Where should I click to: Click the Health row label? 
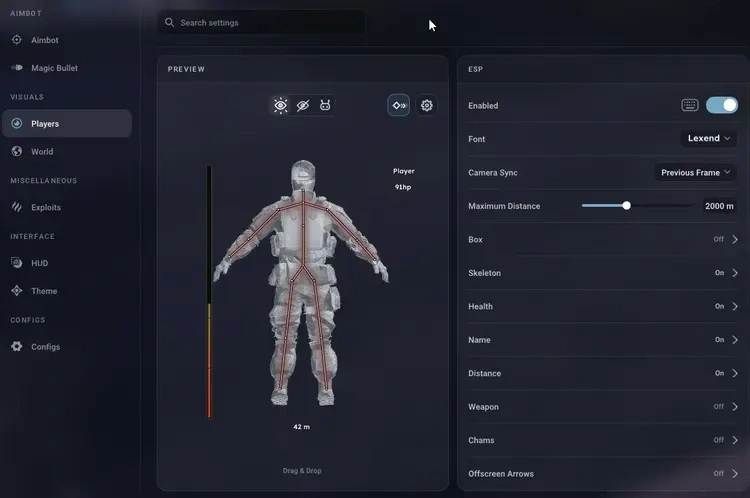[x=480, y=306]
